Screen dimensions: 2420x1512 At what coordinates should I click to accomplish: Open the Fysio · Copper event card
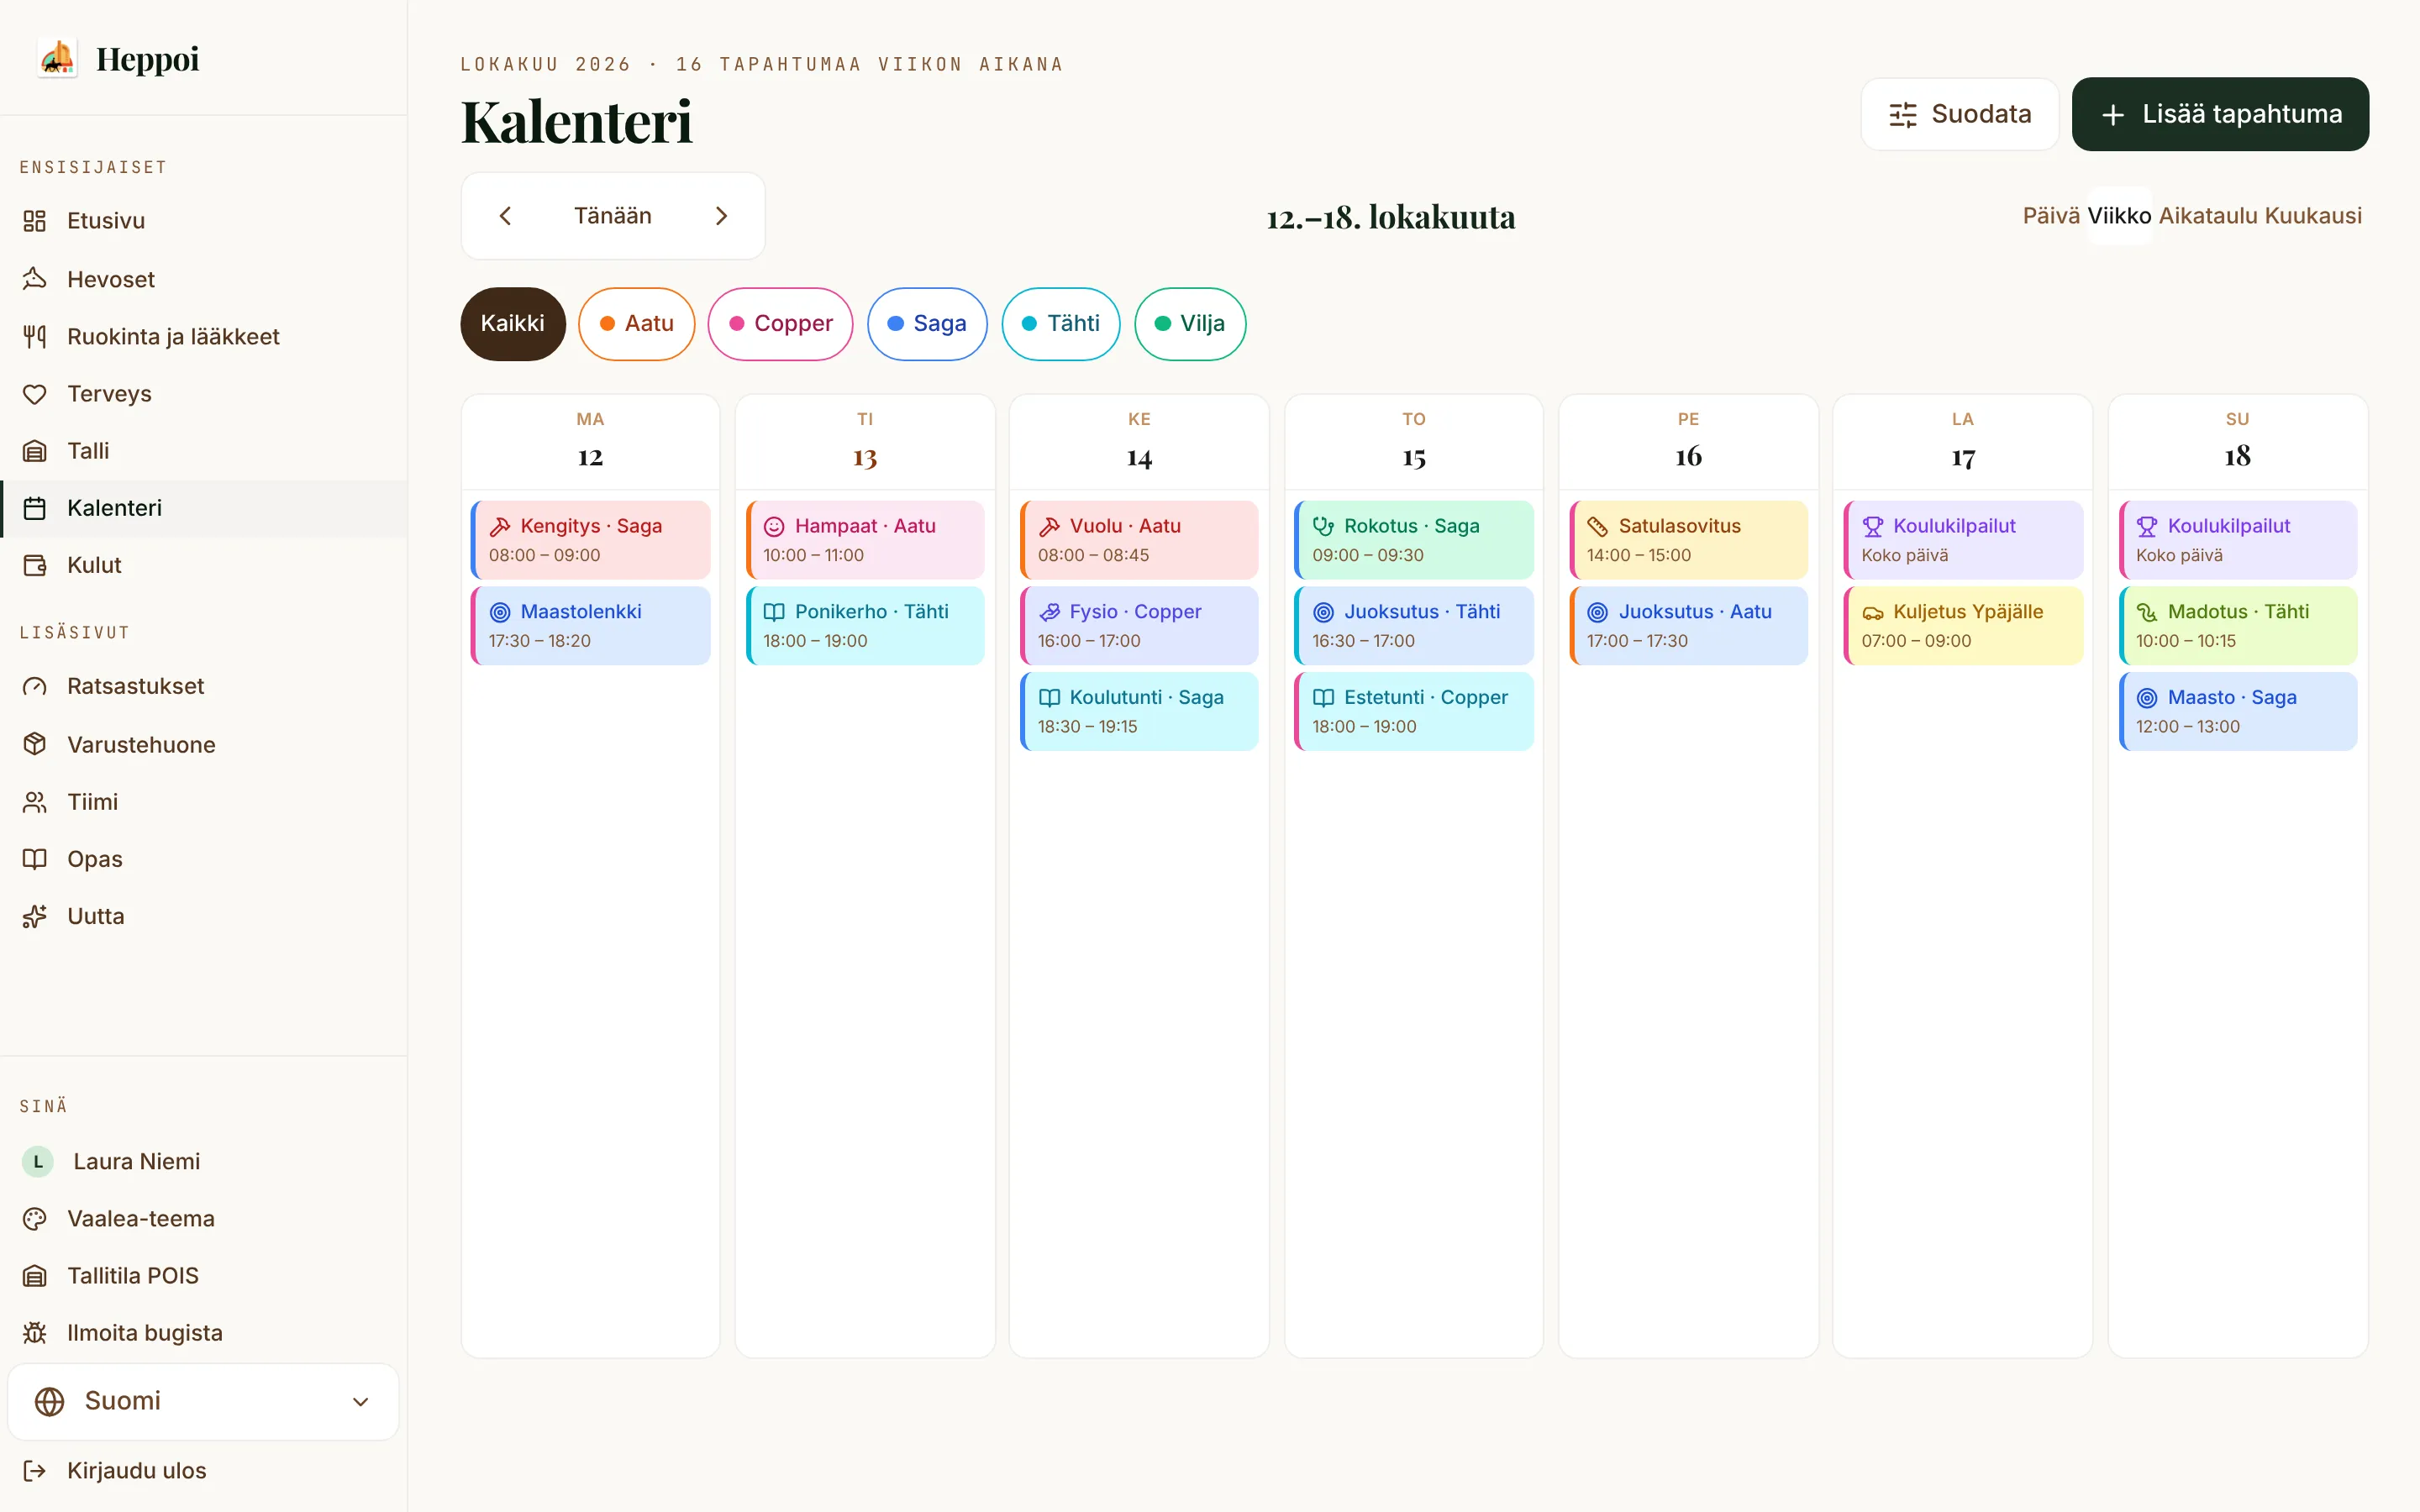point(1139,626)
